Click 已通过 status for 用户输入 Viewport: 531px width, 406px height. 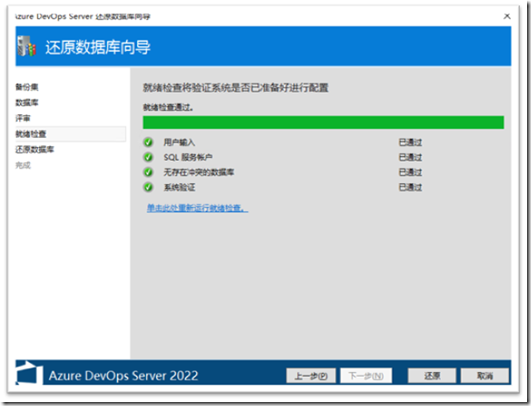click(x=410, y=142)
